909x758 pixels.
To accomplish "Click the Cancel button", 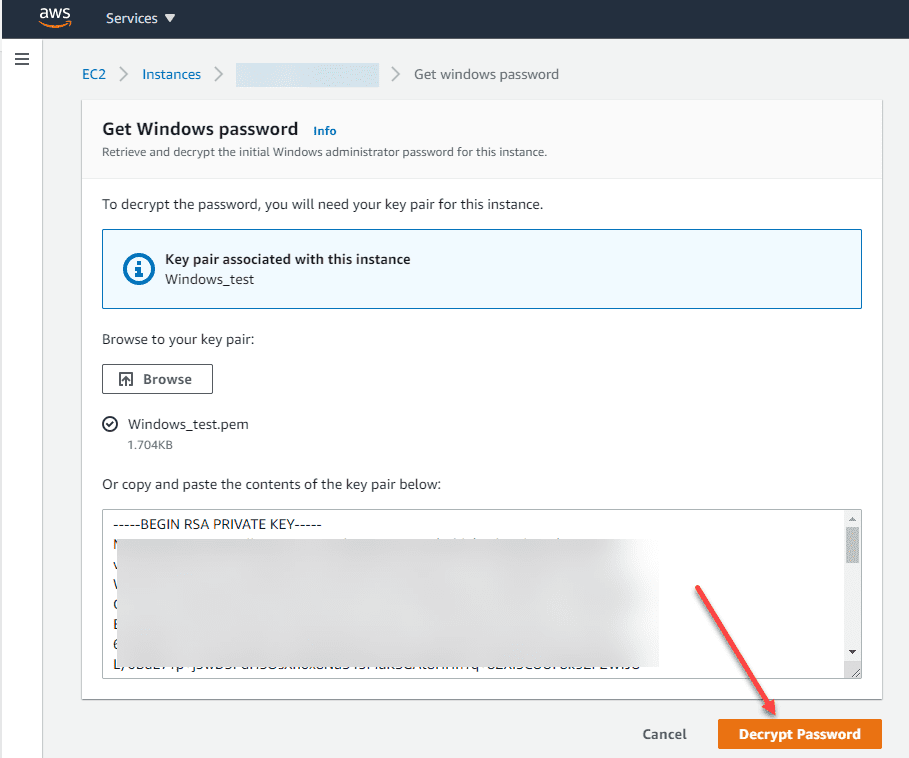I will pyautogui.click(x=664, y=734).
